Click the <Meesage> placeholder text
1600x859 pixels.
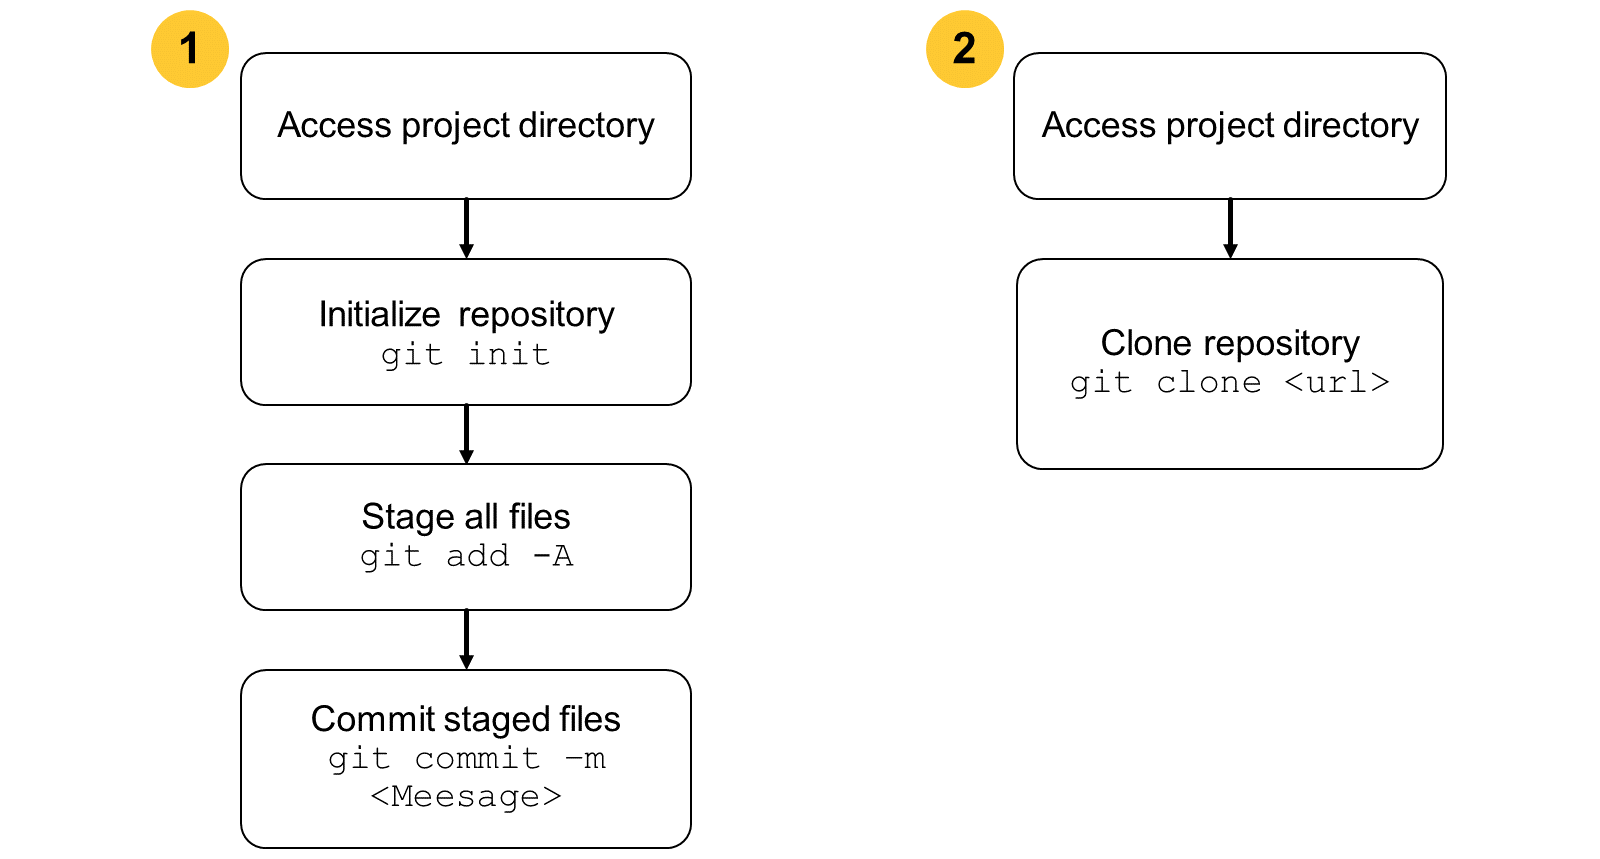[x=466, y=796]
